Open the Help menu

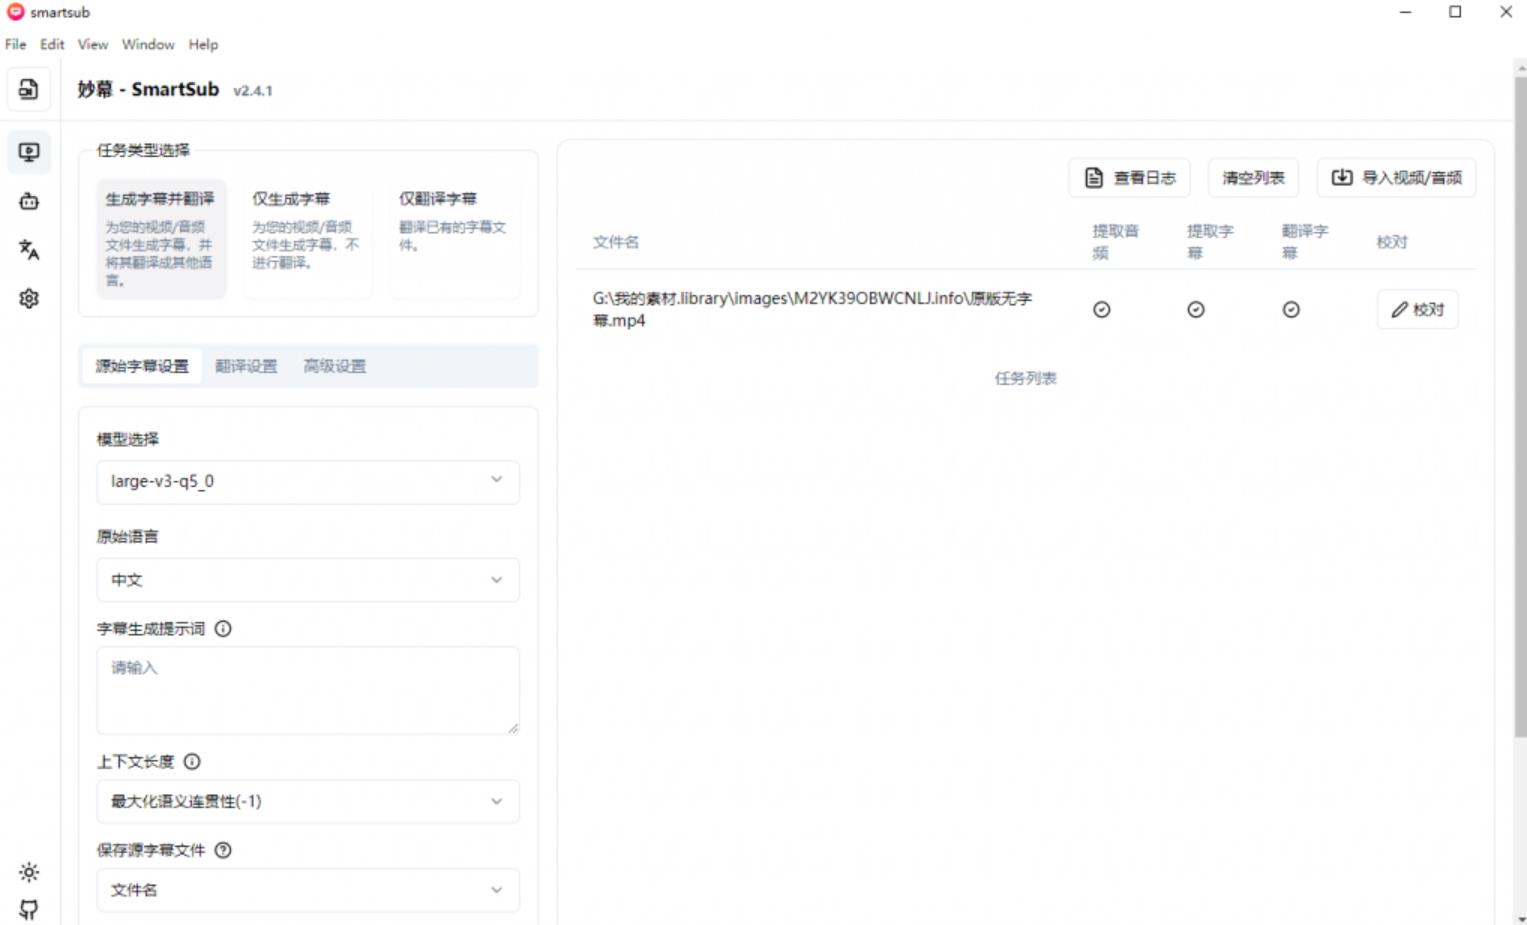tap(203, 44)
